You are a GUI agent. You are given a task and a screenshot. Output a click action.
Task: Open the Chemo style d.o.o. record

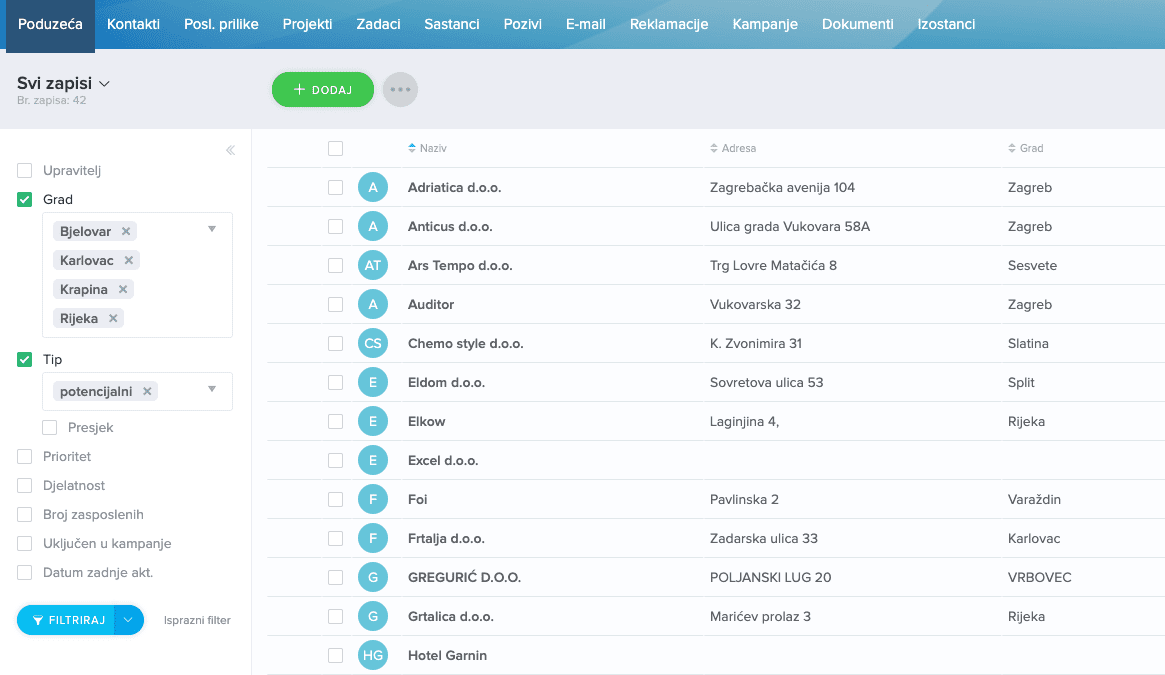coord(466,343)
